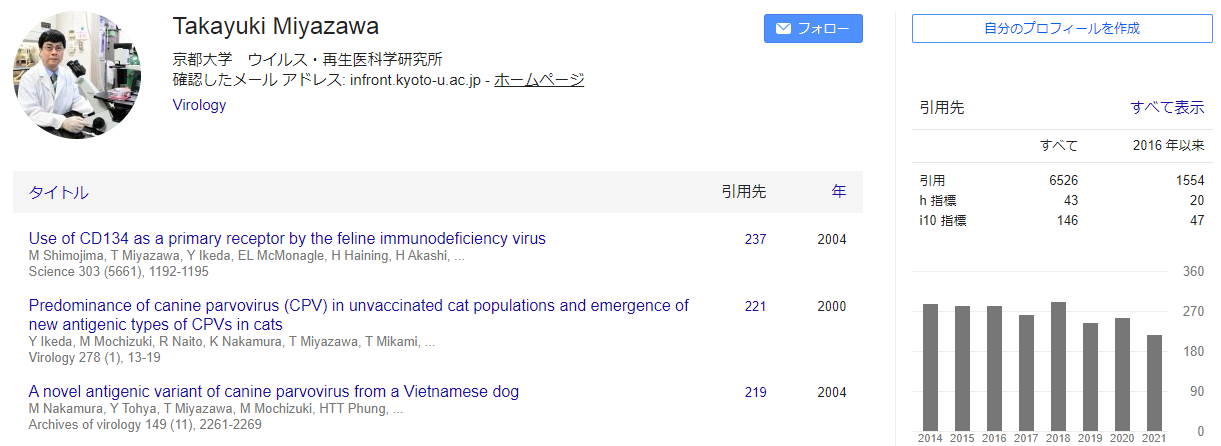This screenshot has width=1221, height=446.
Task: Sort publications by 年 column
Action: click(839, 191)
